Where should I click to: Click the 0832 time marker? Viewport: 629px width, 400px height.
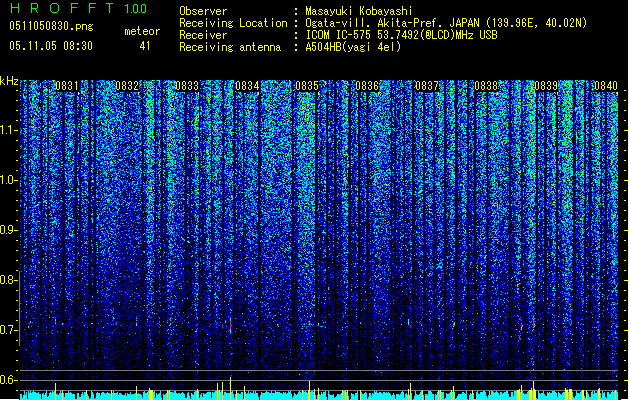click(127, 86)
